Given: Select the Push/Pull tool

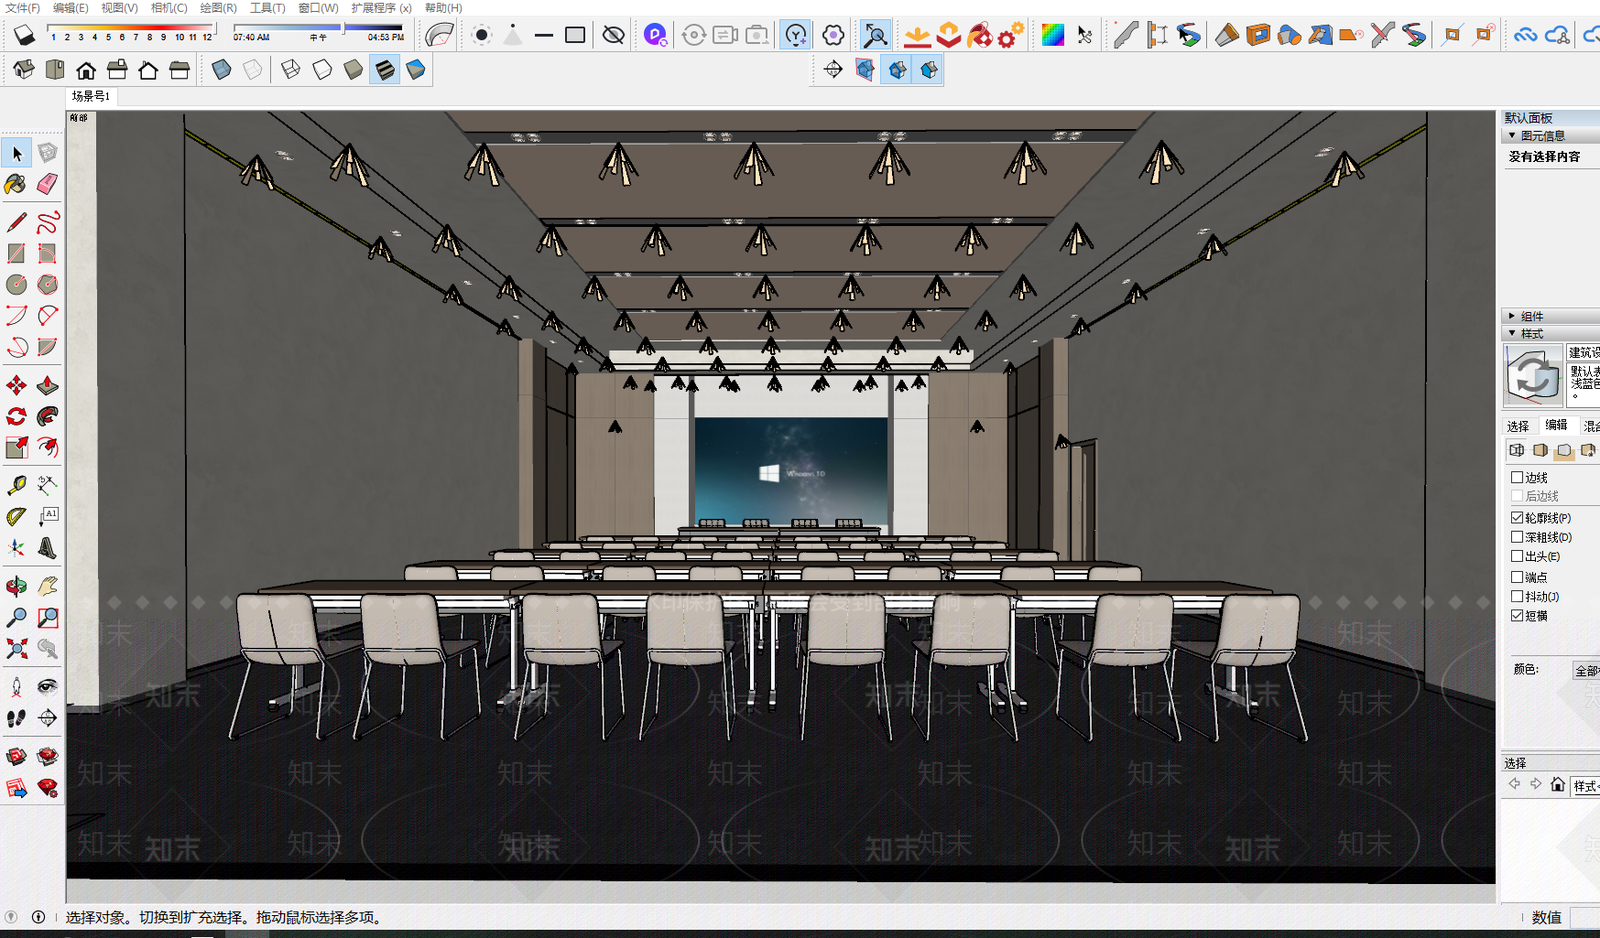Looking at the screenshot, I should click(x=47, y=386).
